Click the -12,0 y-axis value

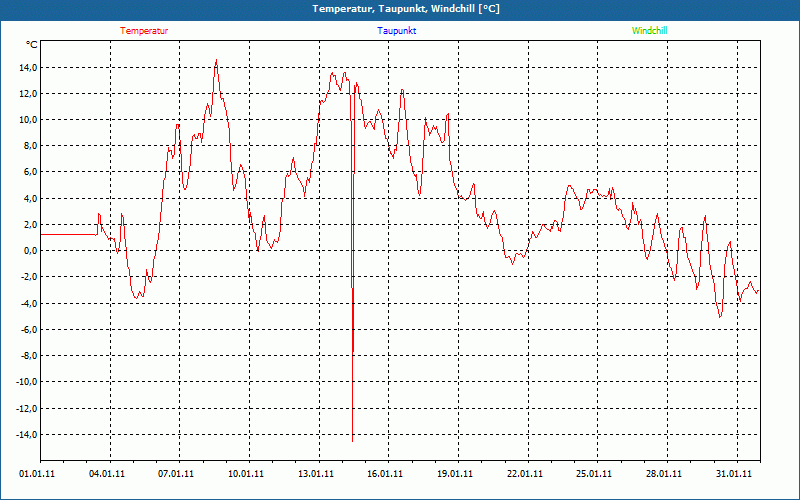(x=27, y=409)
